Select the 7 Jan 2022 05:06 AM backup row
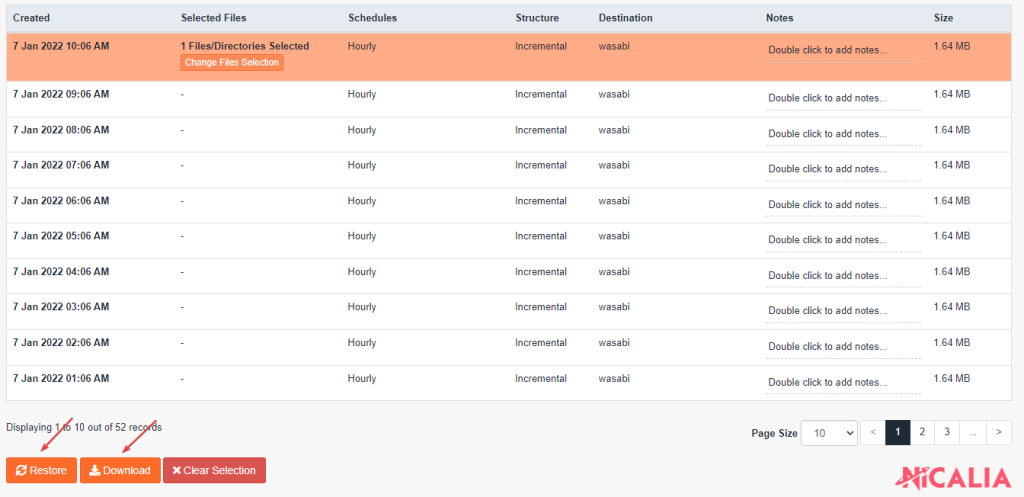The width and height of the screenshot is (1024, 497). click(x=61, y=237)
